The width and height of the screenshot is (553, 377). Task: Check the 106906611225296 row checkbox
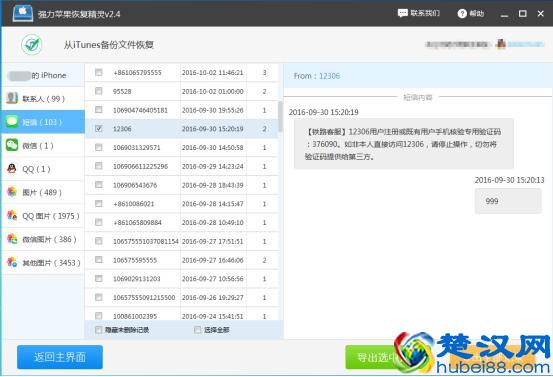(99, 166)
